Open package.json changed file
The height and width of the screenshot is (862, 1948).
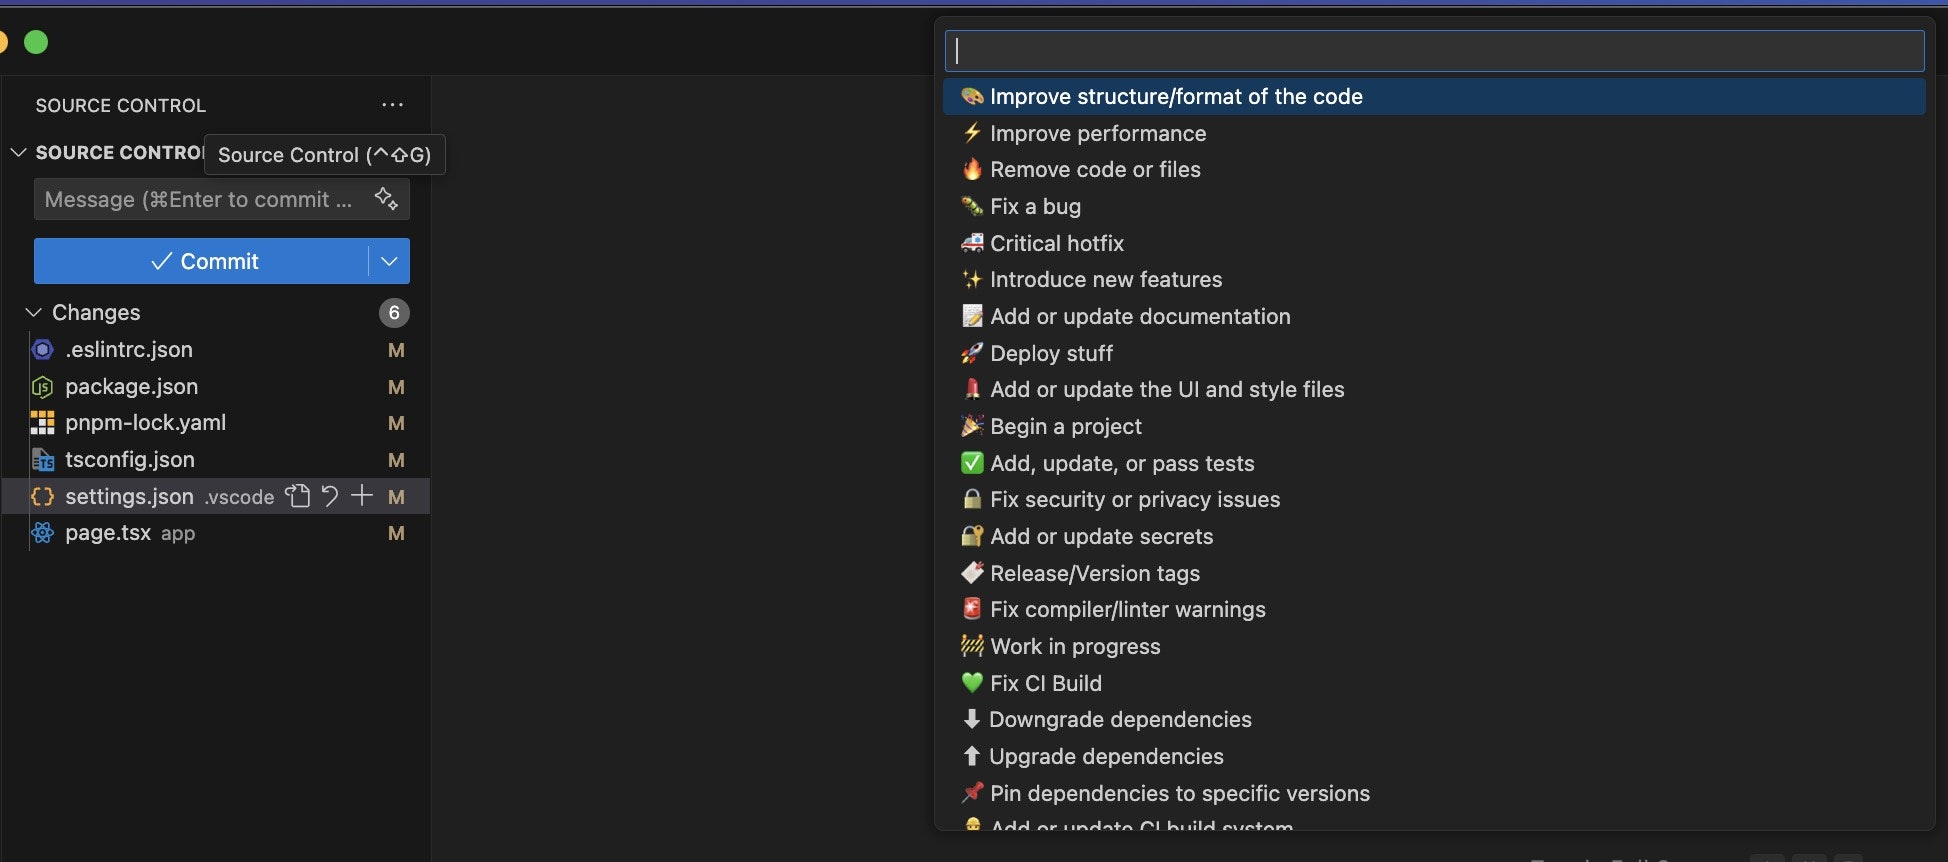tap(216, 387)
